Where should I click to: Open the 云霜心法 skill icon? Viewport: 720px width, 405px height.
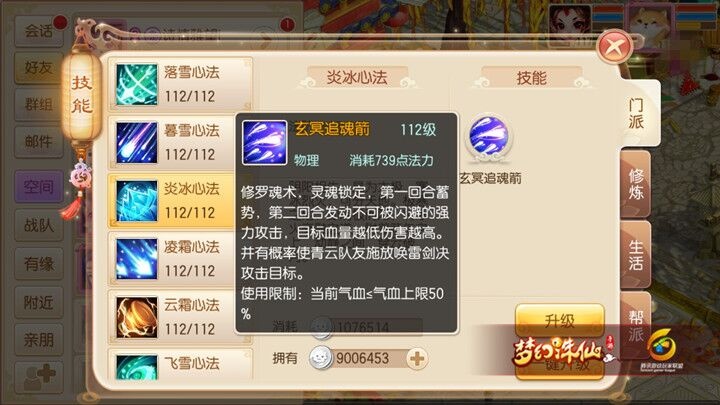click(136, 317)
